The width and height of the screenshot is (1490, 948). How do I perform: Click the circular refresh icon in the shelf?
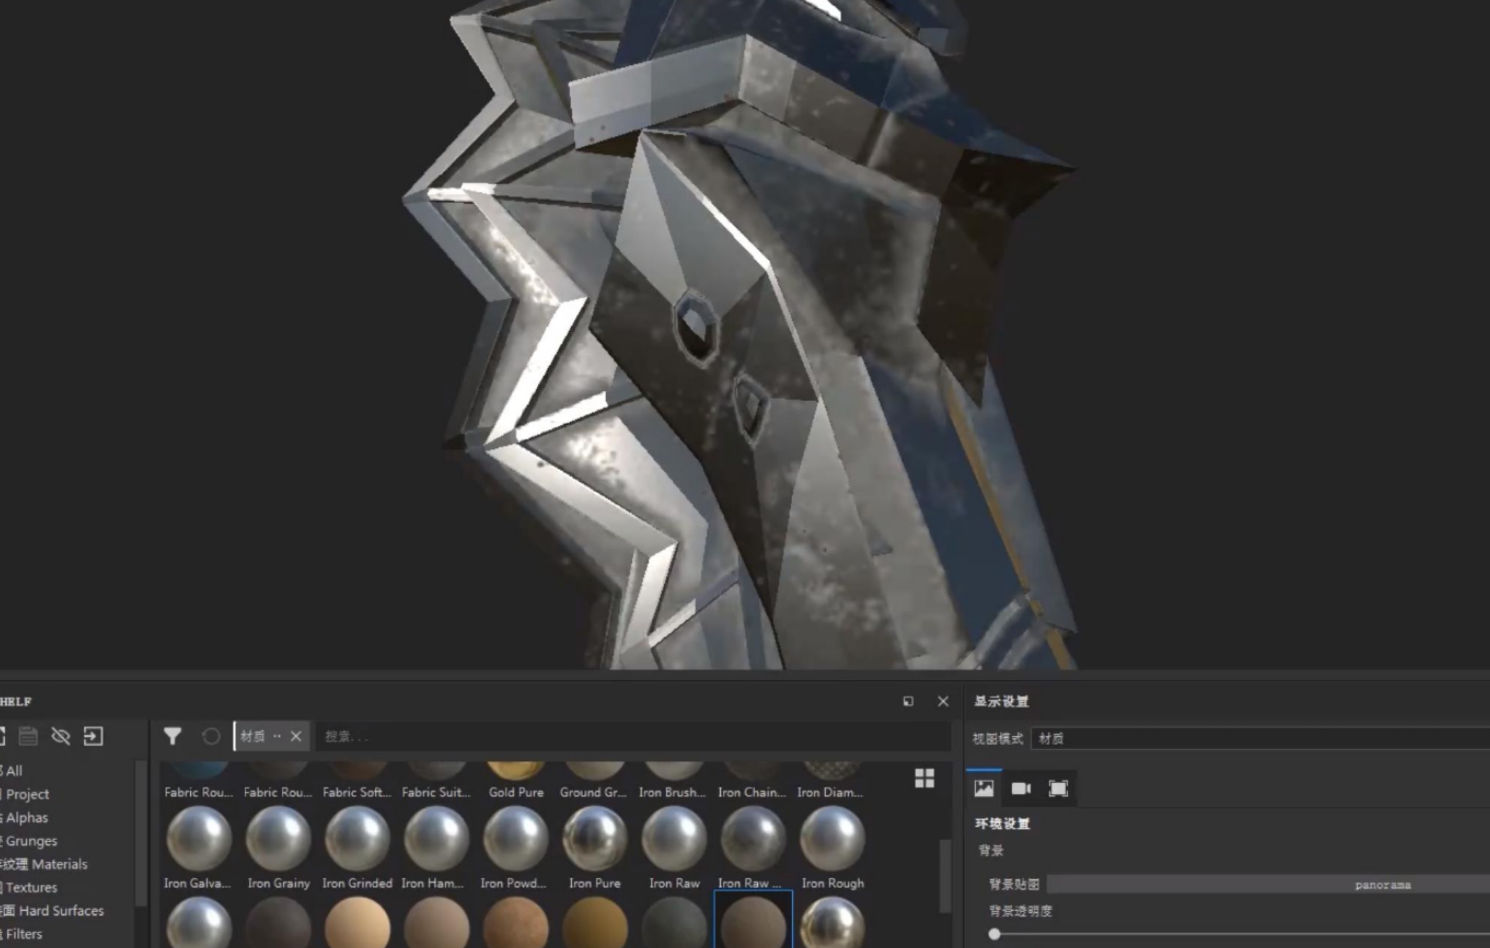(211, 736)
